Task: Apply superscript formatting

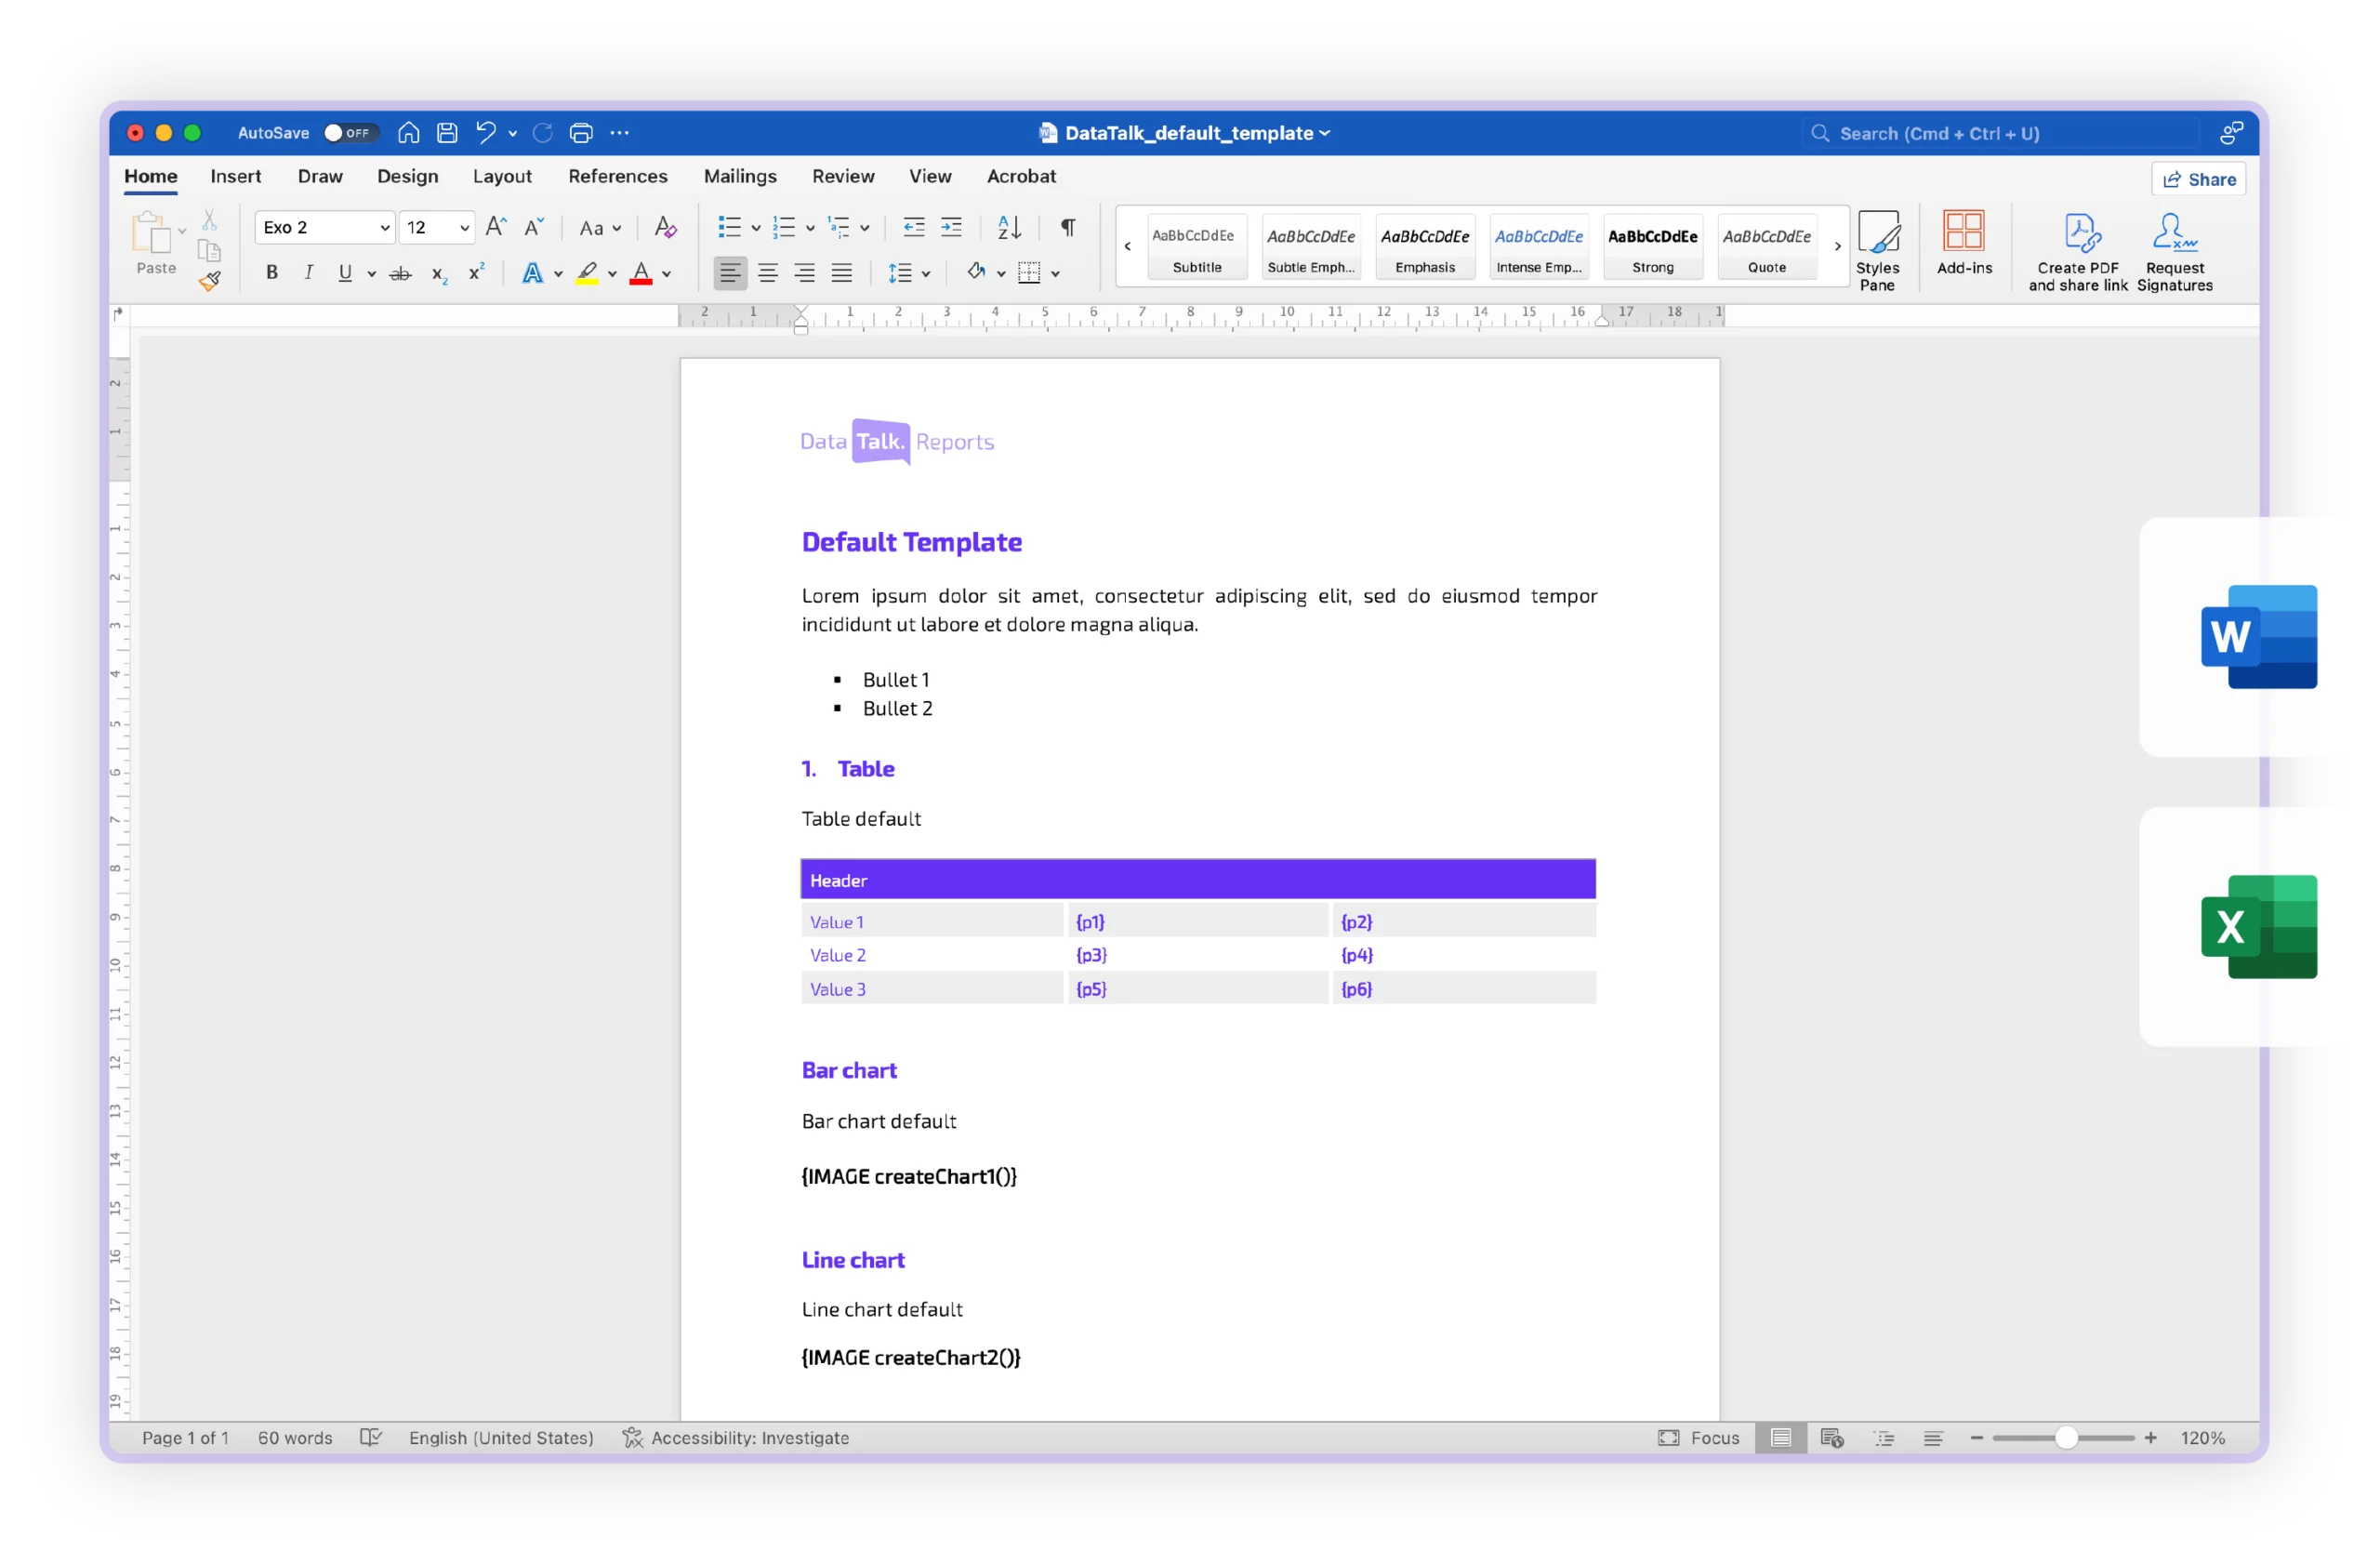Action: 477,272
